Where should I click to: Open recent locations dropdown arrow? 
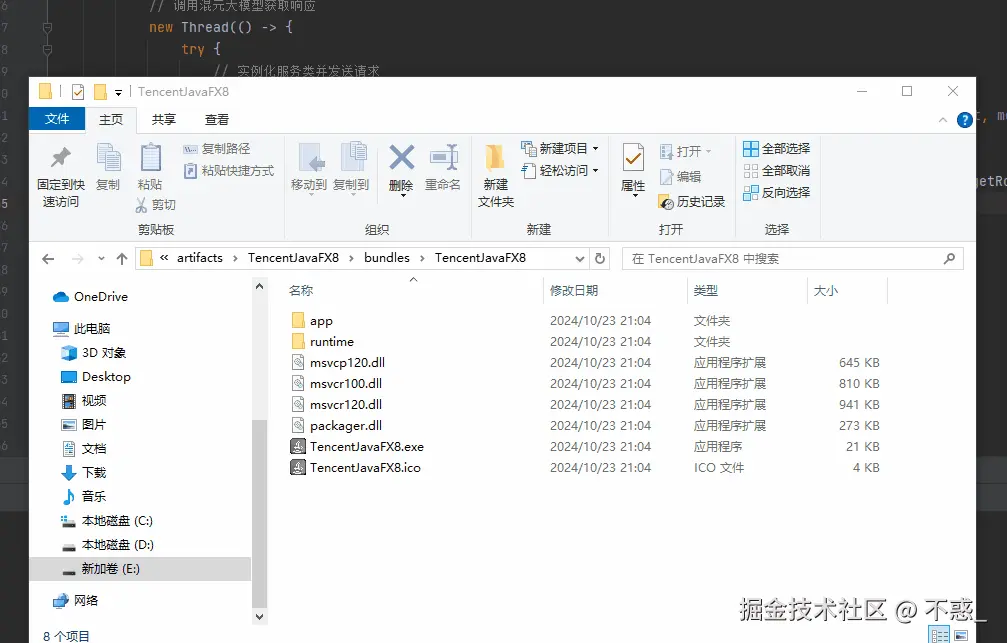coord(101,259)
